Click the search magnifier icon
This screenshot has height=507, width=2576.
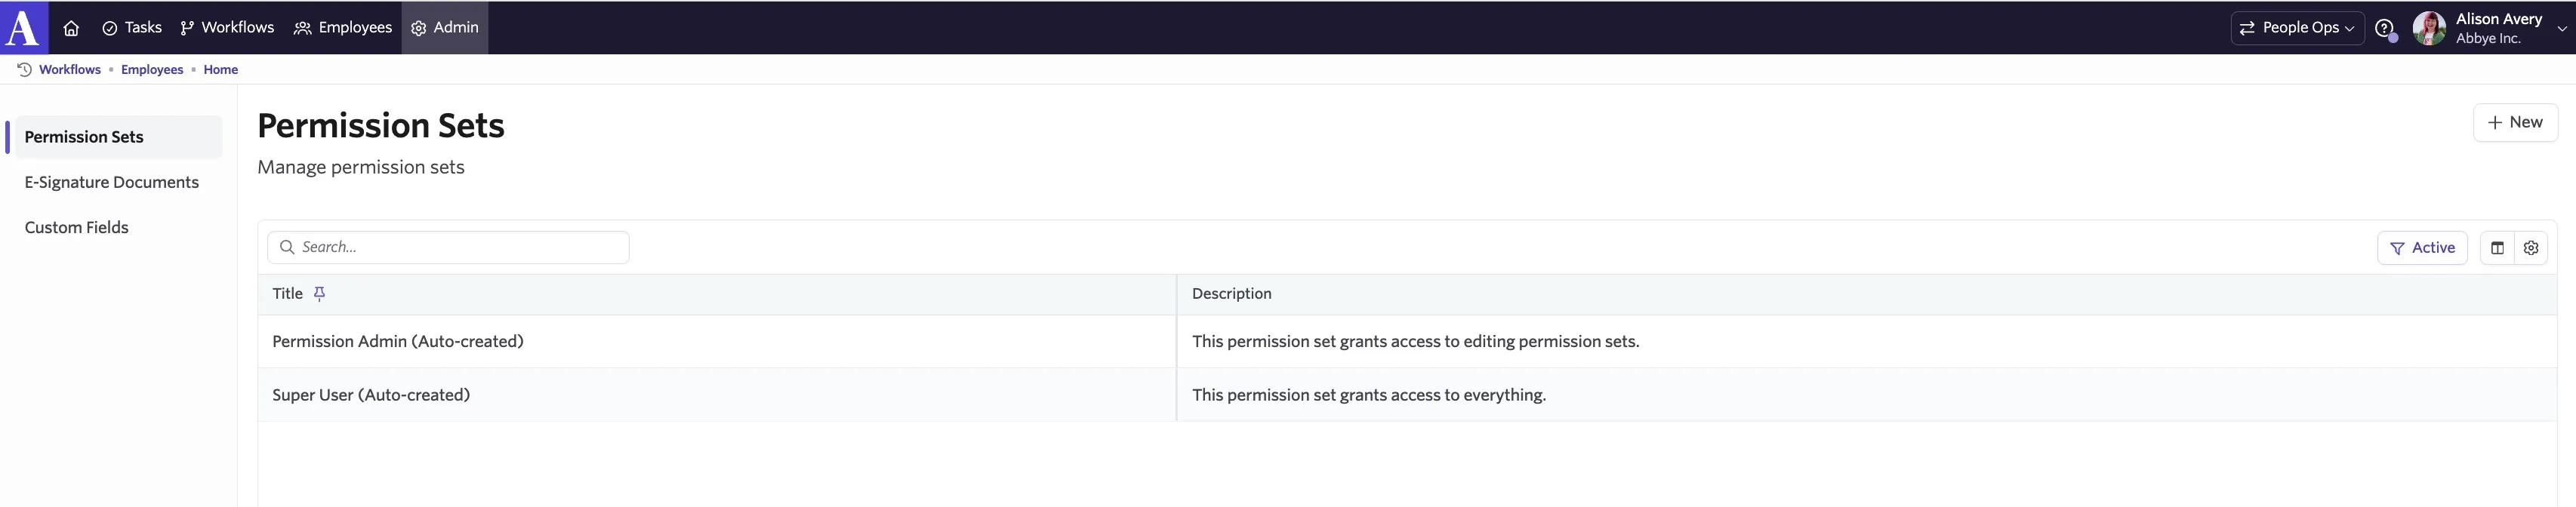[x=287, y=247]
